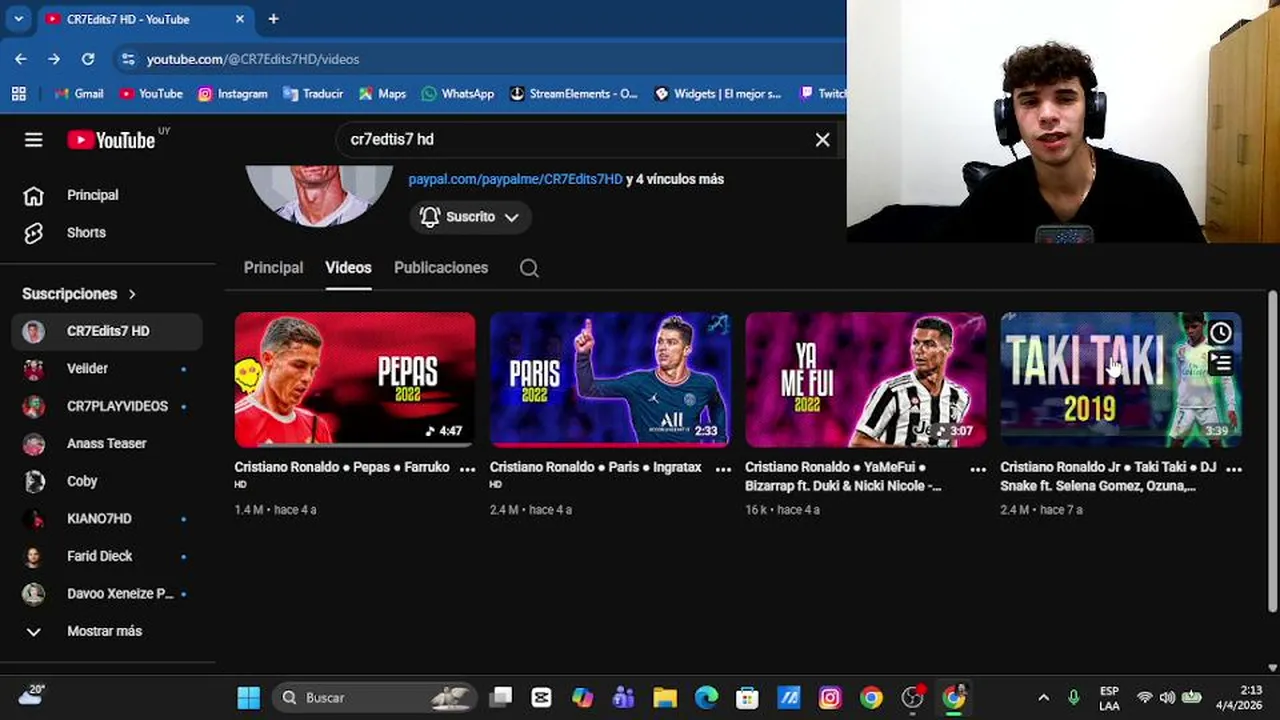This screenshot has height=720, width=1280.
Task: Open more options for the Pepas video
Action: click(x=467, y=468)
